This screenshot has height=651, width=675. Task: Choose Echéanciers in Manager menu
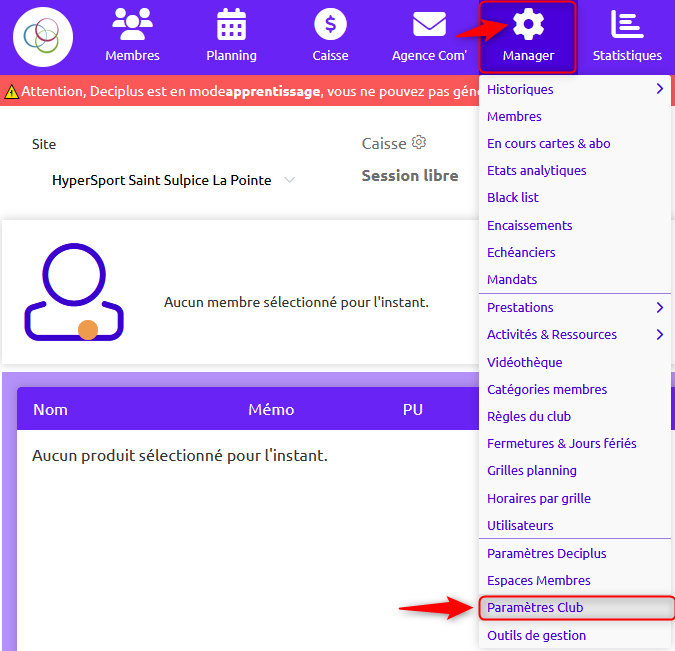(x=521, y=252)
